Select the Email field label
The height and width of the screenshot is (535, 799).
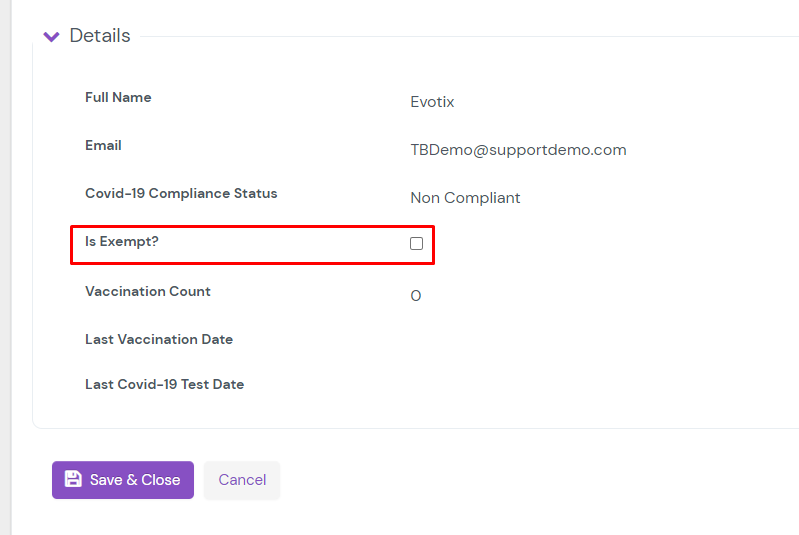coord(103,146)
